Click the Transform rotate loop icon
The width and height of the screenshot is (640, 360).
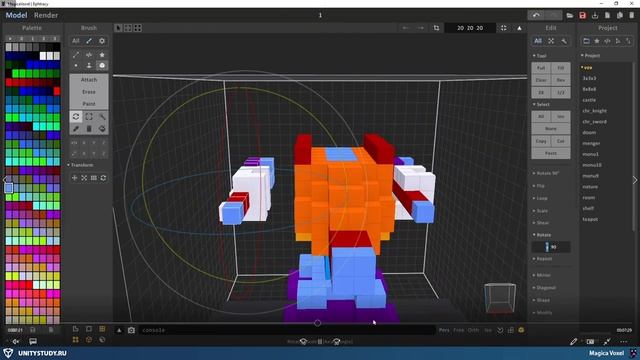(x=103, y=178)
